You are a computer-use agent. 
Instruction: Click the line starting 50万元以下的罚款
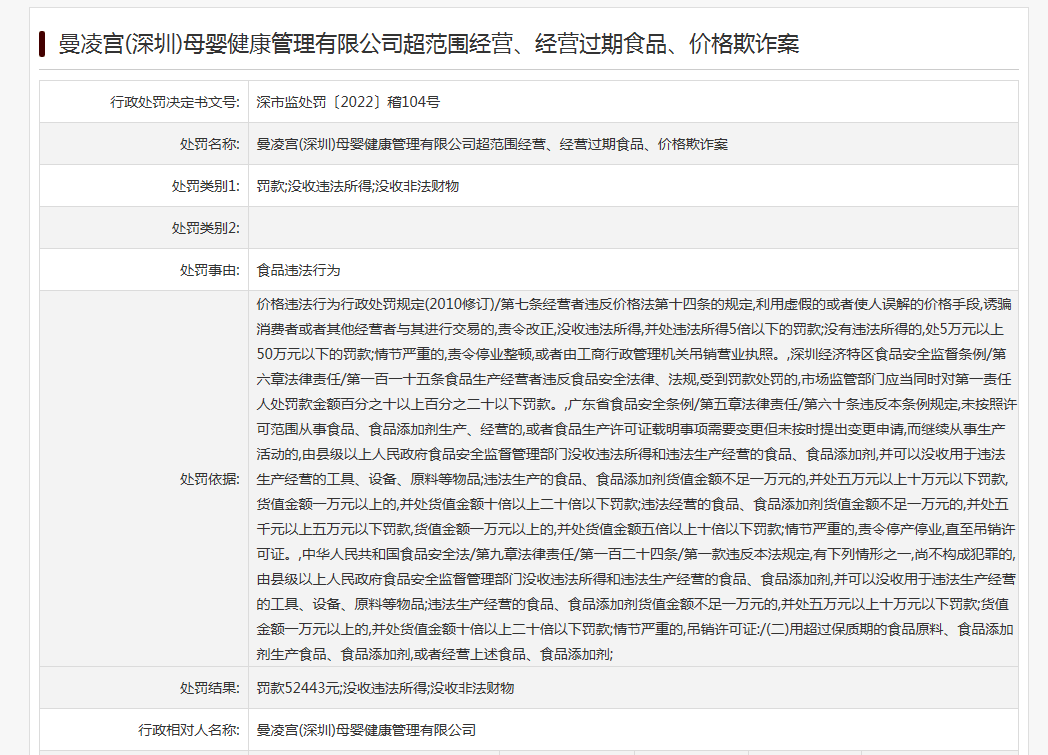631,354
